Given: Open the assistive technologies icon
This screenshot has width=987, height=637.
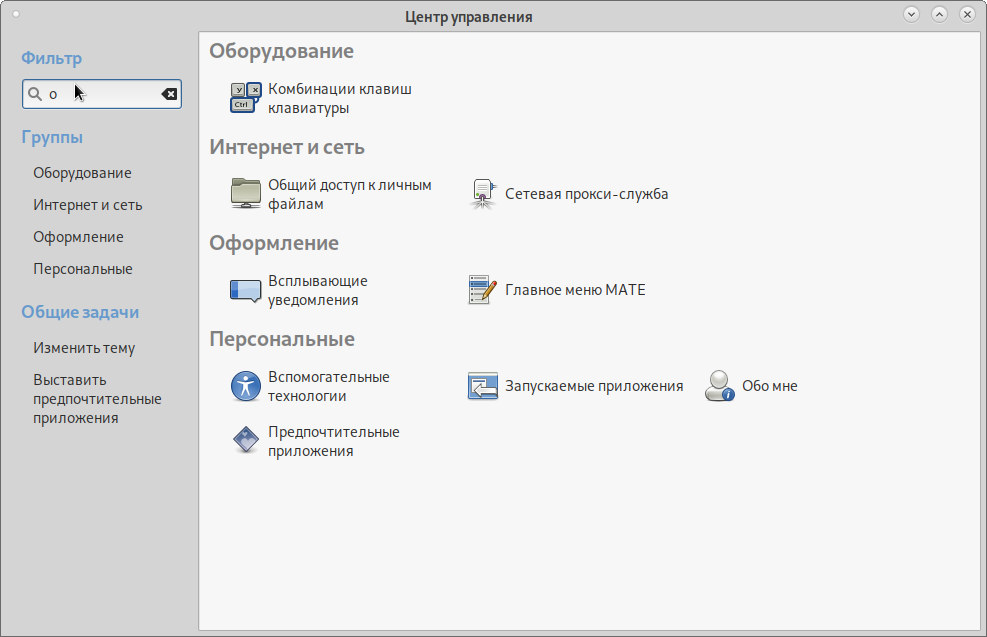Looking at the screenshot, I should click(x=246, y=386).
